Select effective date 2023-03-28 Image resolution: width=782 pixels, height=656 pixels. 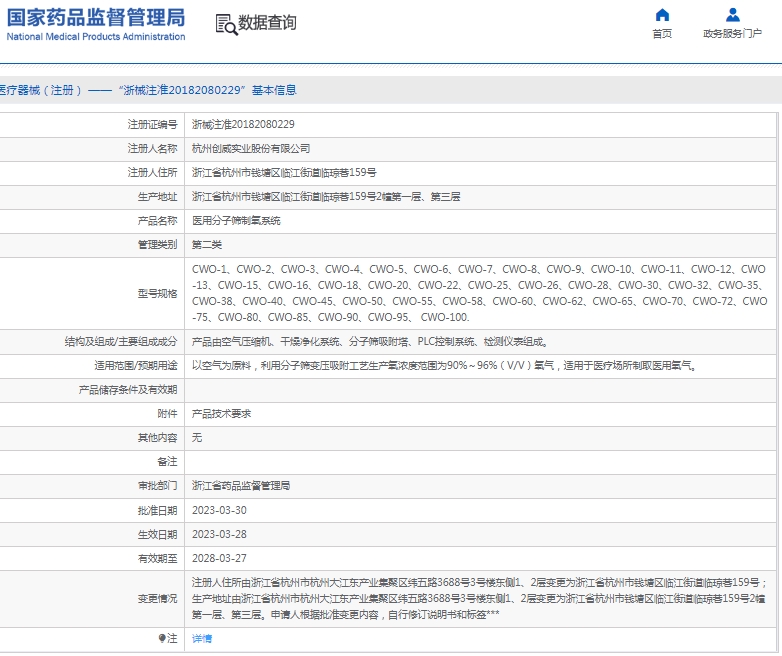click(x=219, y=534)
